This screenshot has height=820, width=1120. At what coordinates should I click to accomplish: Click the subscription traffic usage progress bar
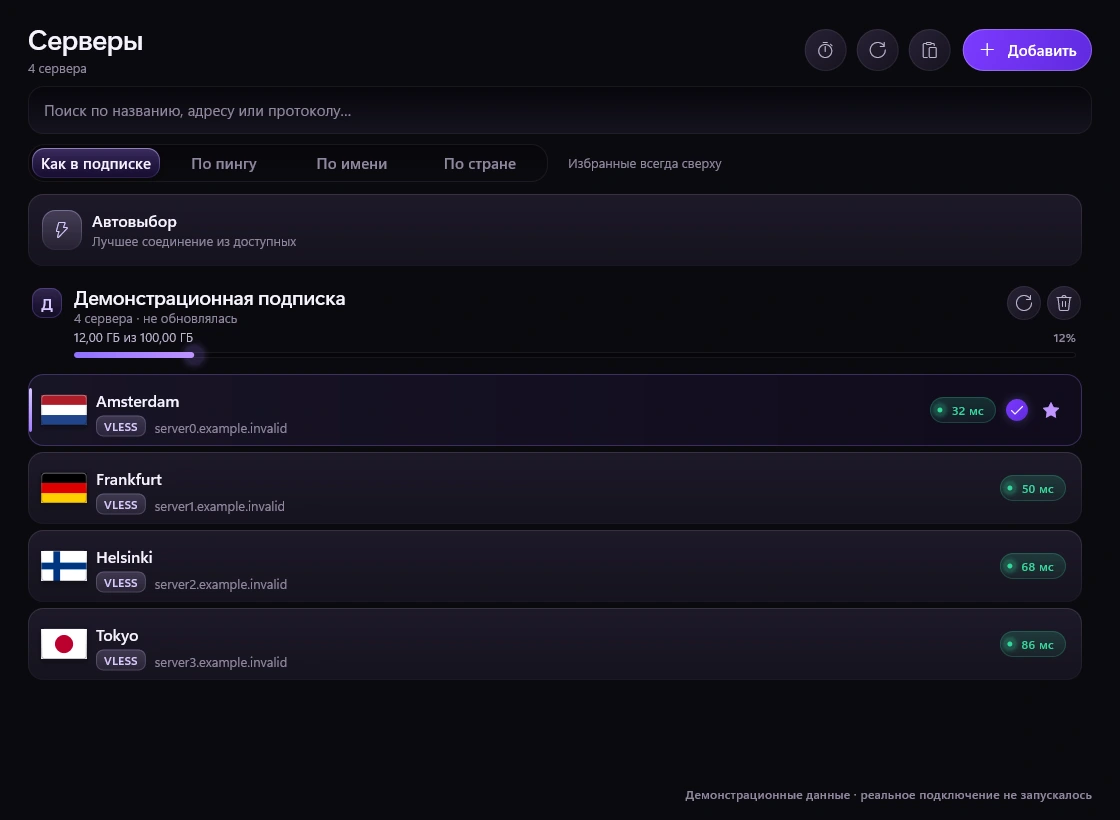click(x=574, y=355)
